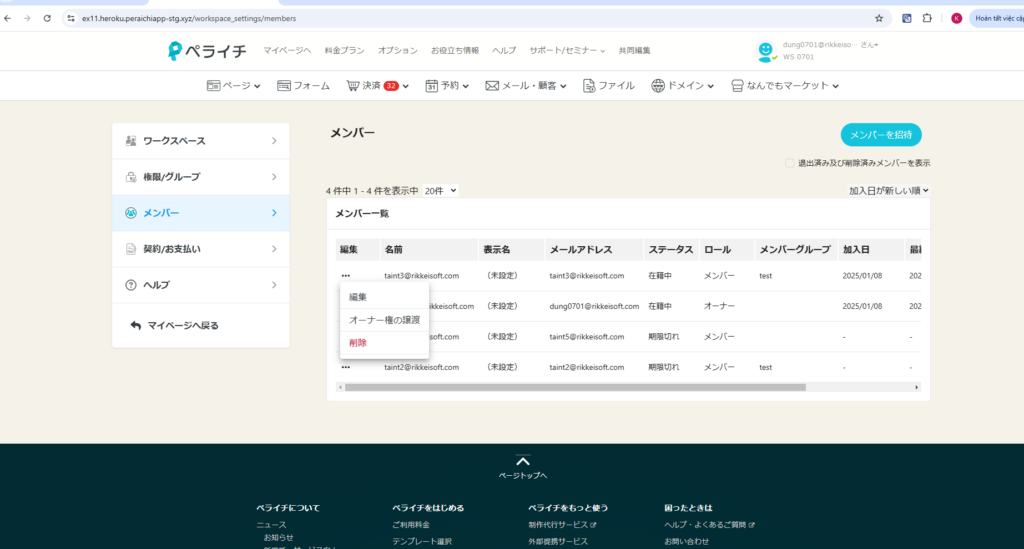The height and width of the screenshot is (549, 1024).
Task: Click the メンバーを招待 button
Action: click(880, 135)
